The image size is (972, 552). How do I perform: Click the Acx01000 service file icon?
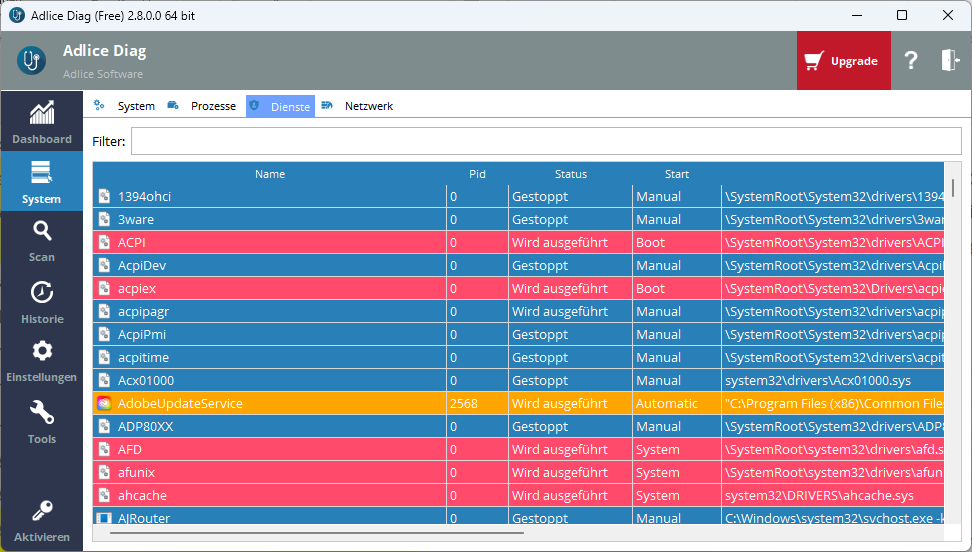pyautogui.click(x=104, y=381)
